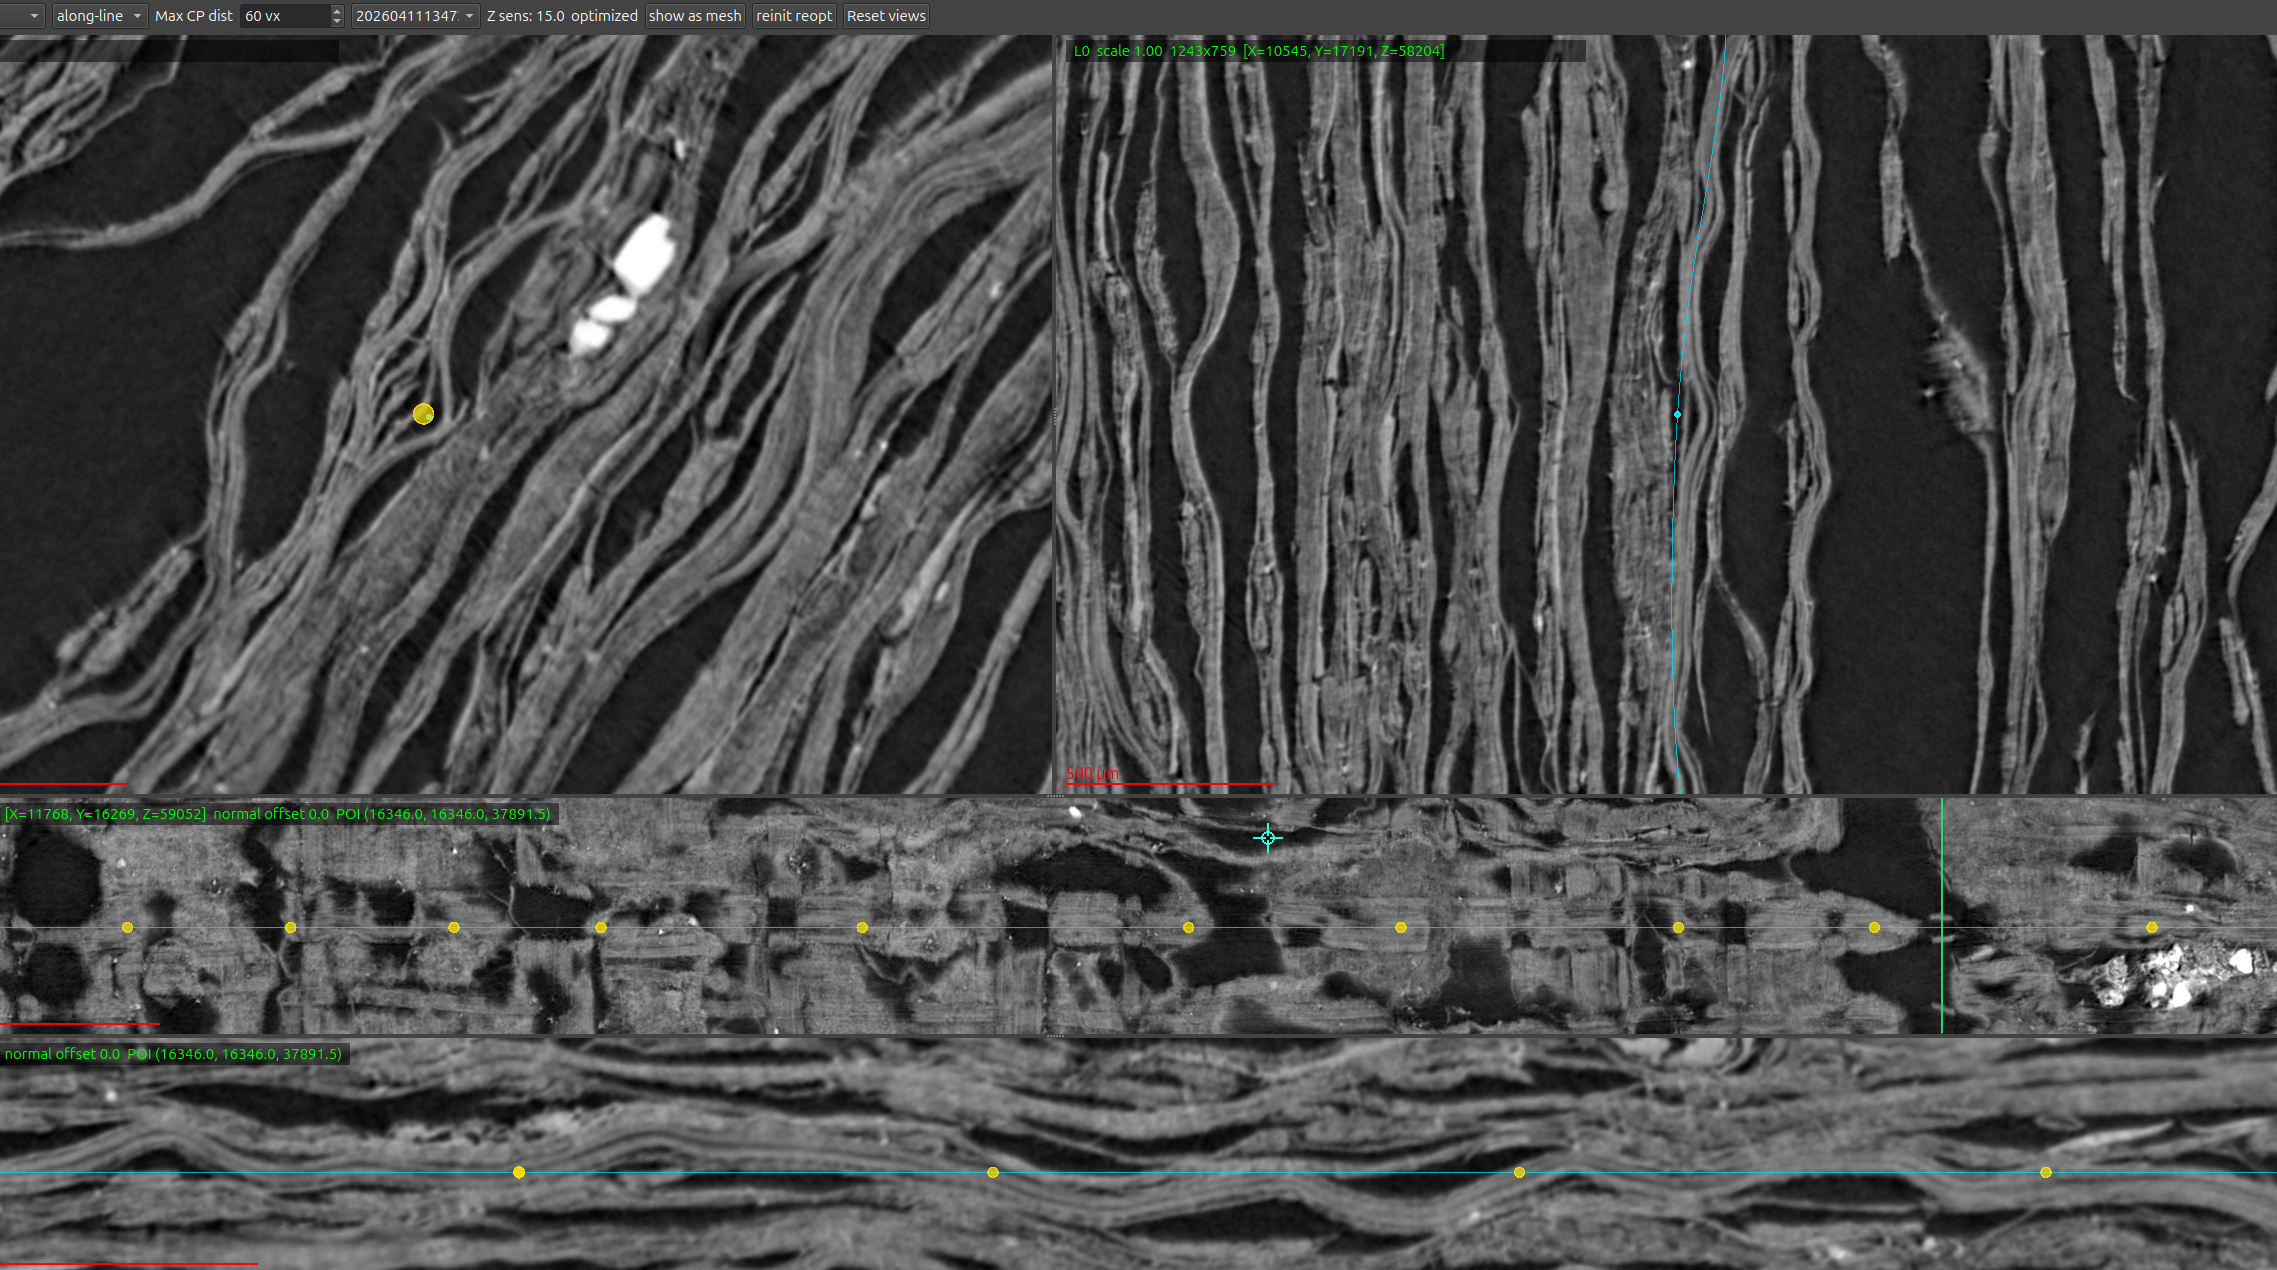Click the reinit reopt button

[x=794, y=16]
